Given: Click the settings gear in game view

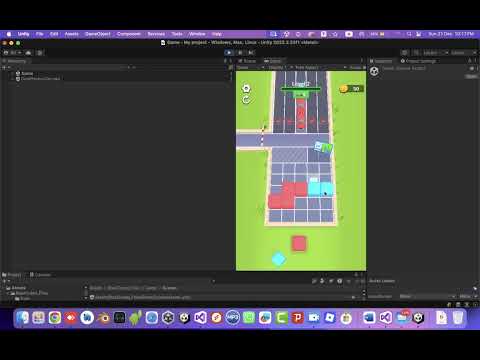Looking at the screenshot, I should point(246,88).
